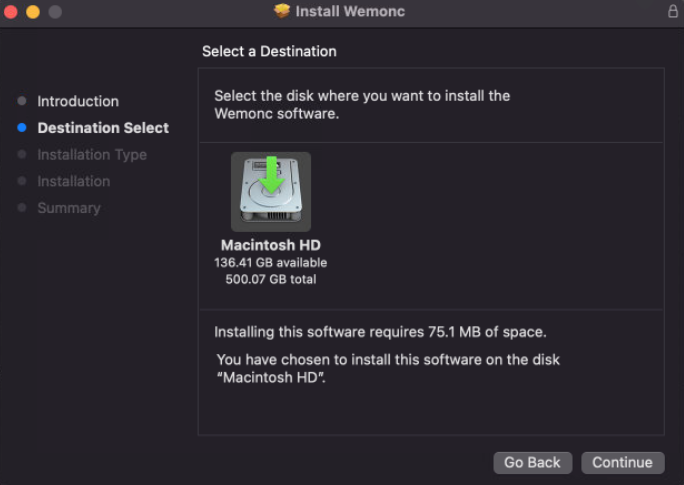Image resolution: width=684 pixels, height=485 pixels.
Task: Select the Macintosh HD disk icon
Action: (x=271, y=191)
